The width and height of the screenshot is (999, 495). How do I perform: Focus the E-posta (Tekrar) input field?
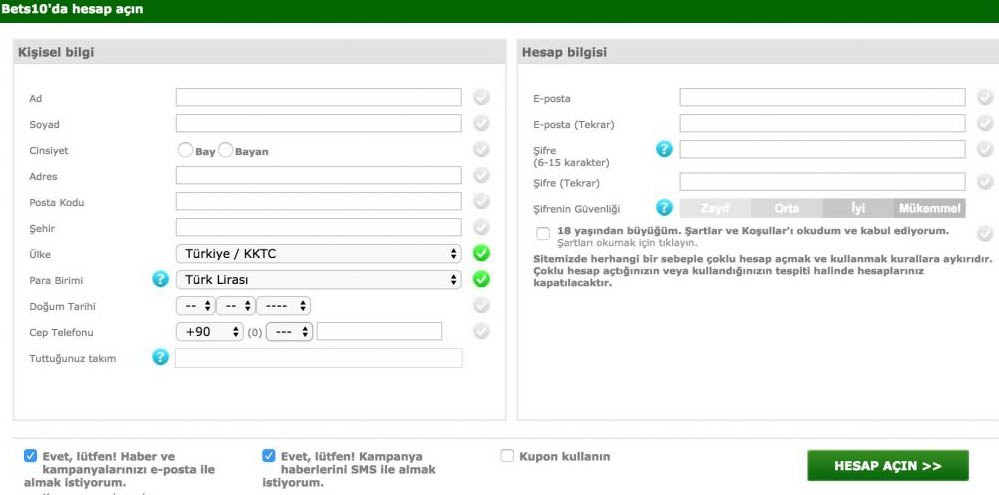[823, 124]
